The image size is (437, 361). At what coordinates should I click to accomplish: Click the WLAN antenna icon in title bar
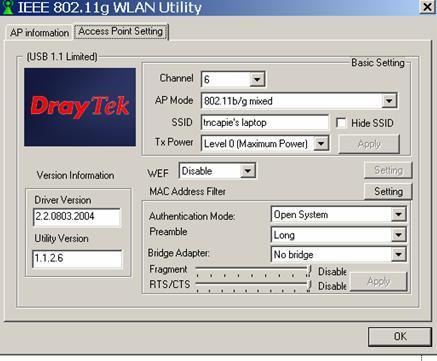pyautogui.click(x=7, y=7)
